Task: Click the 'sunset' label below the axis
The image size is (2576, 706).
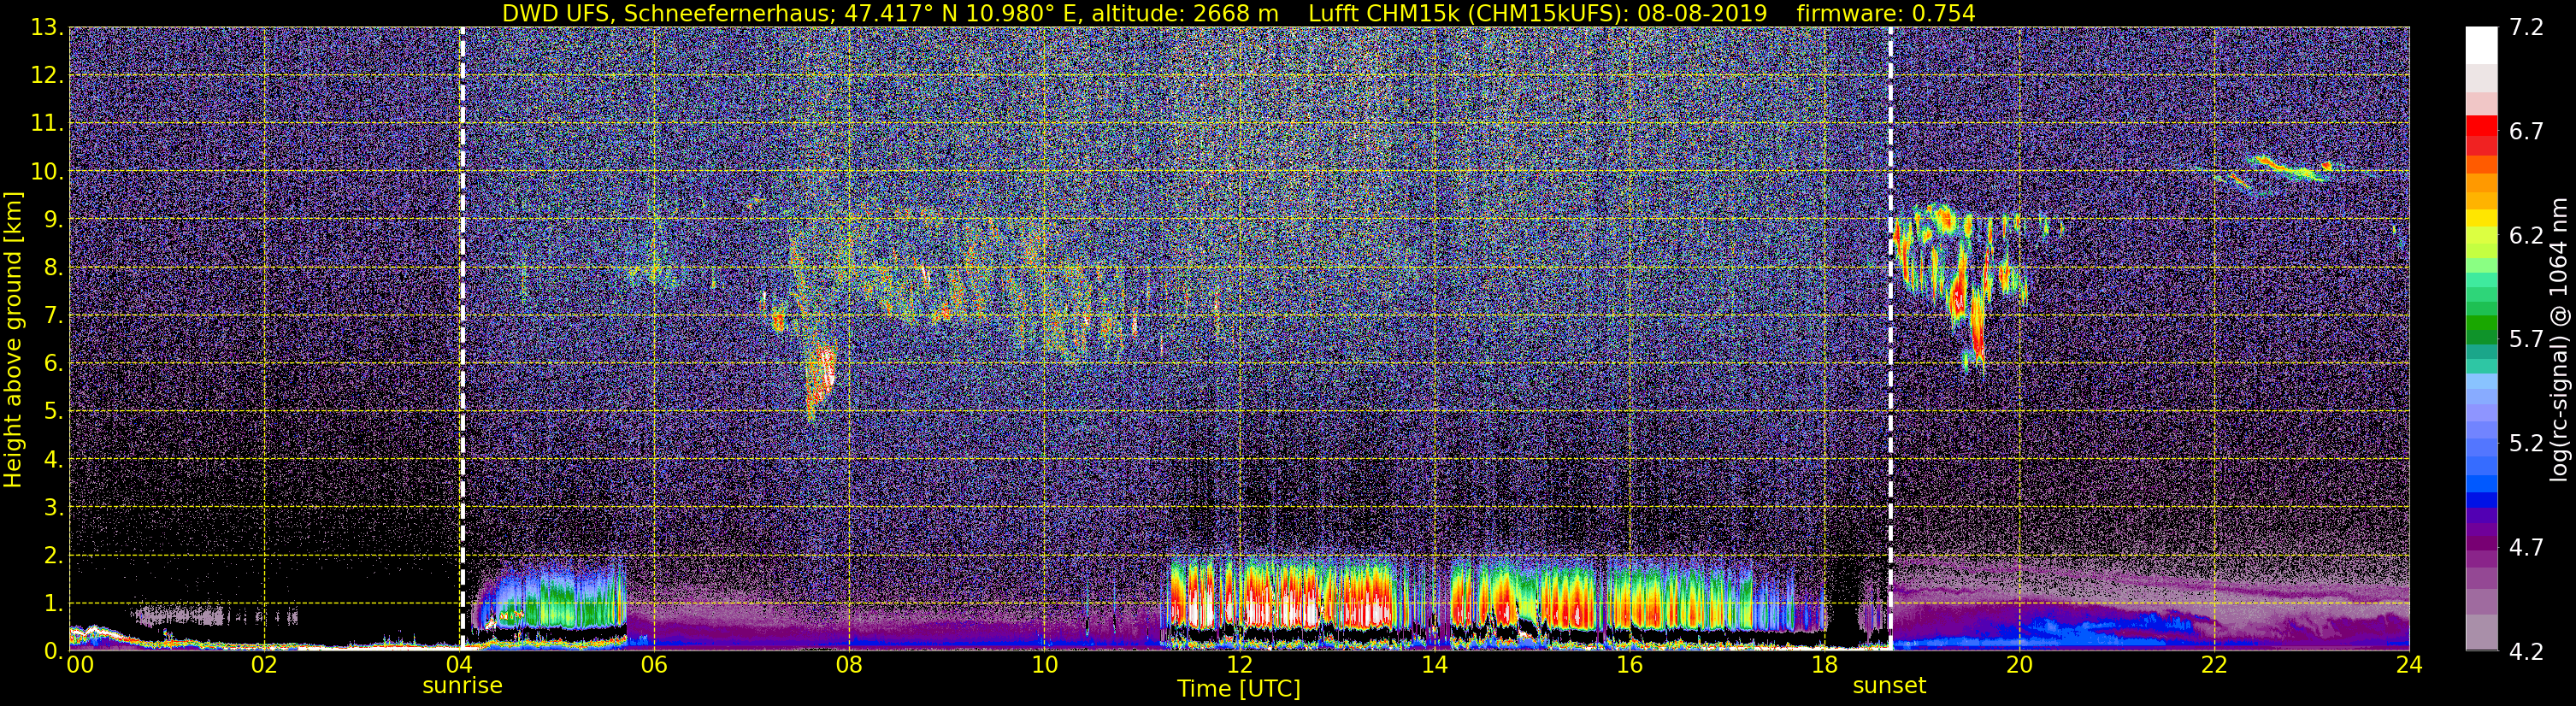Action: pyautogui.click(x=1889, y=686)
